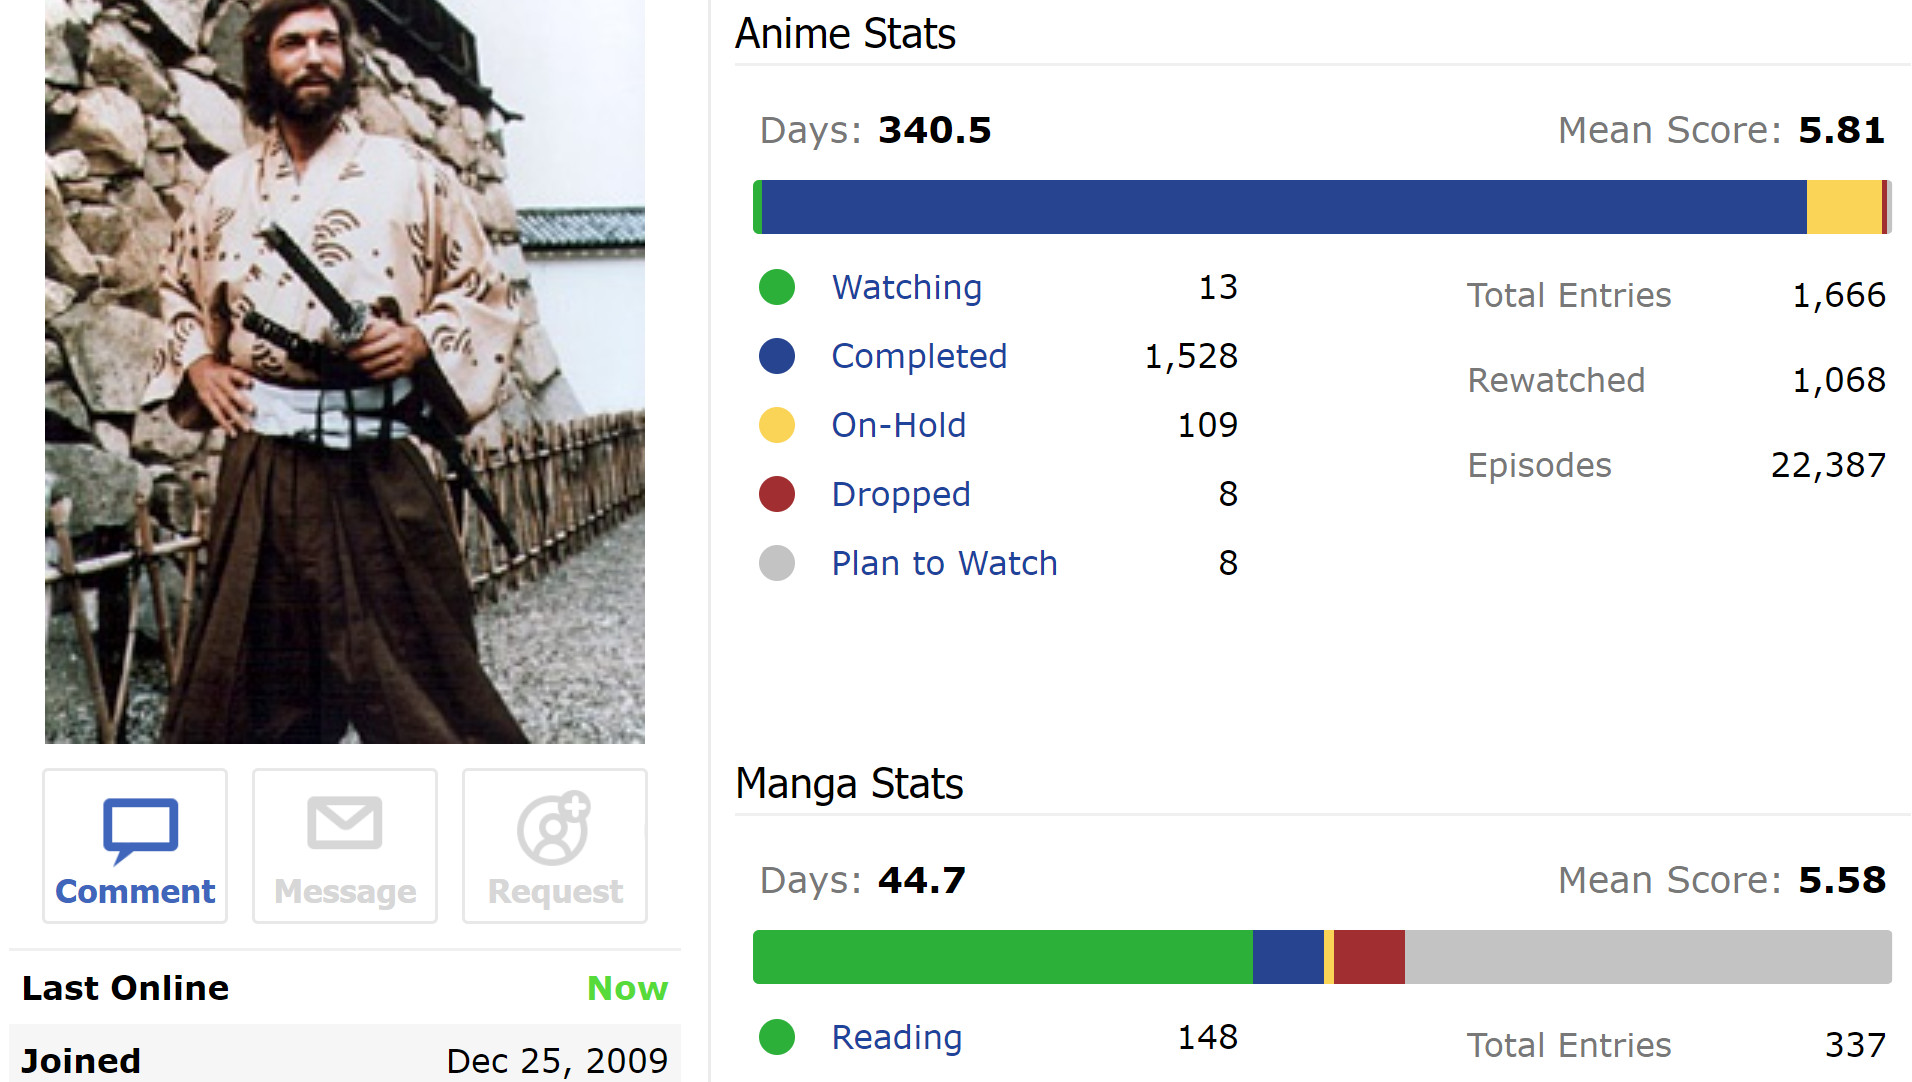Screen dimensions: 1912x1082
Task: Click the green Watching status dot
Action: [x=777, y=288]
